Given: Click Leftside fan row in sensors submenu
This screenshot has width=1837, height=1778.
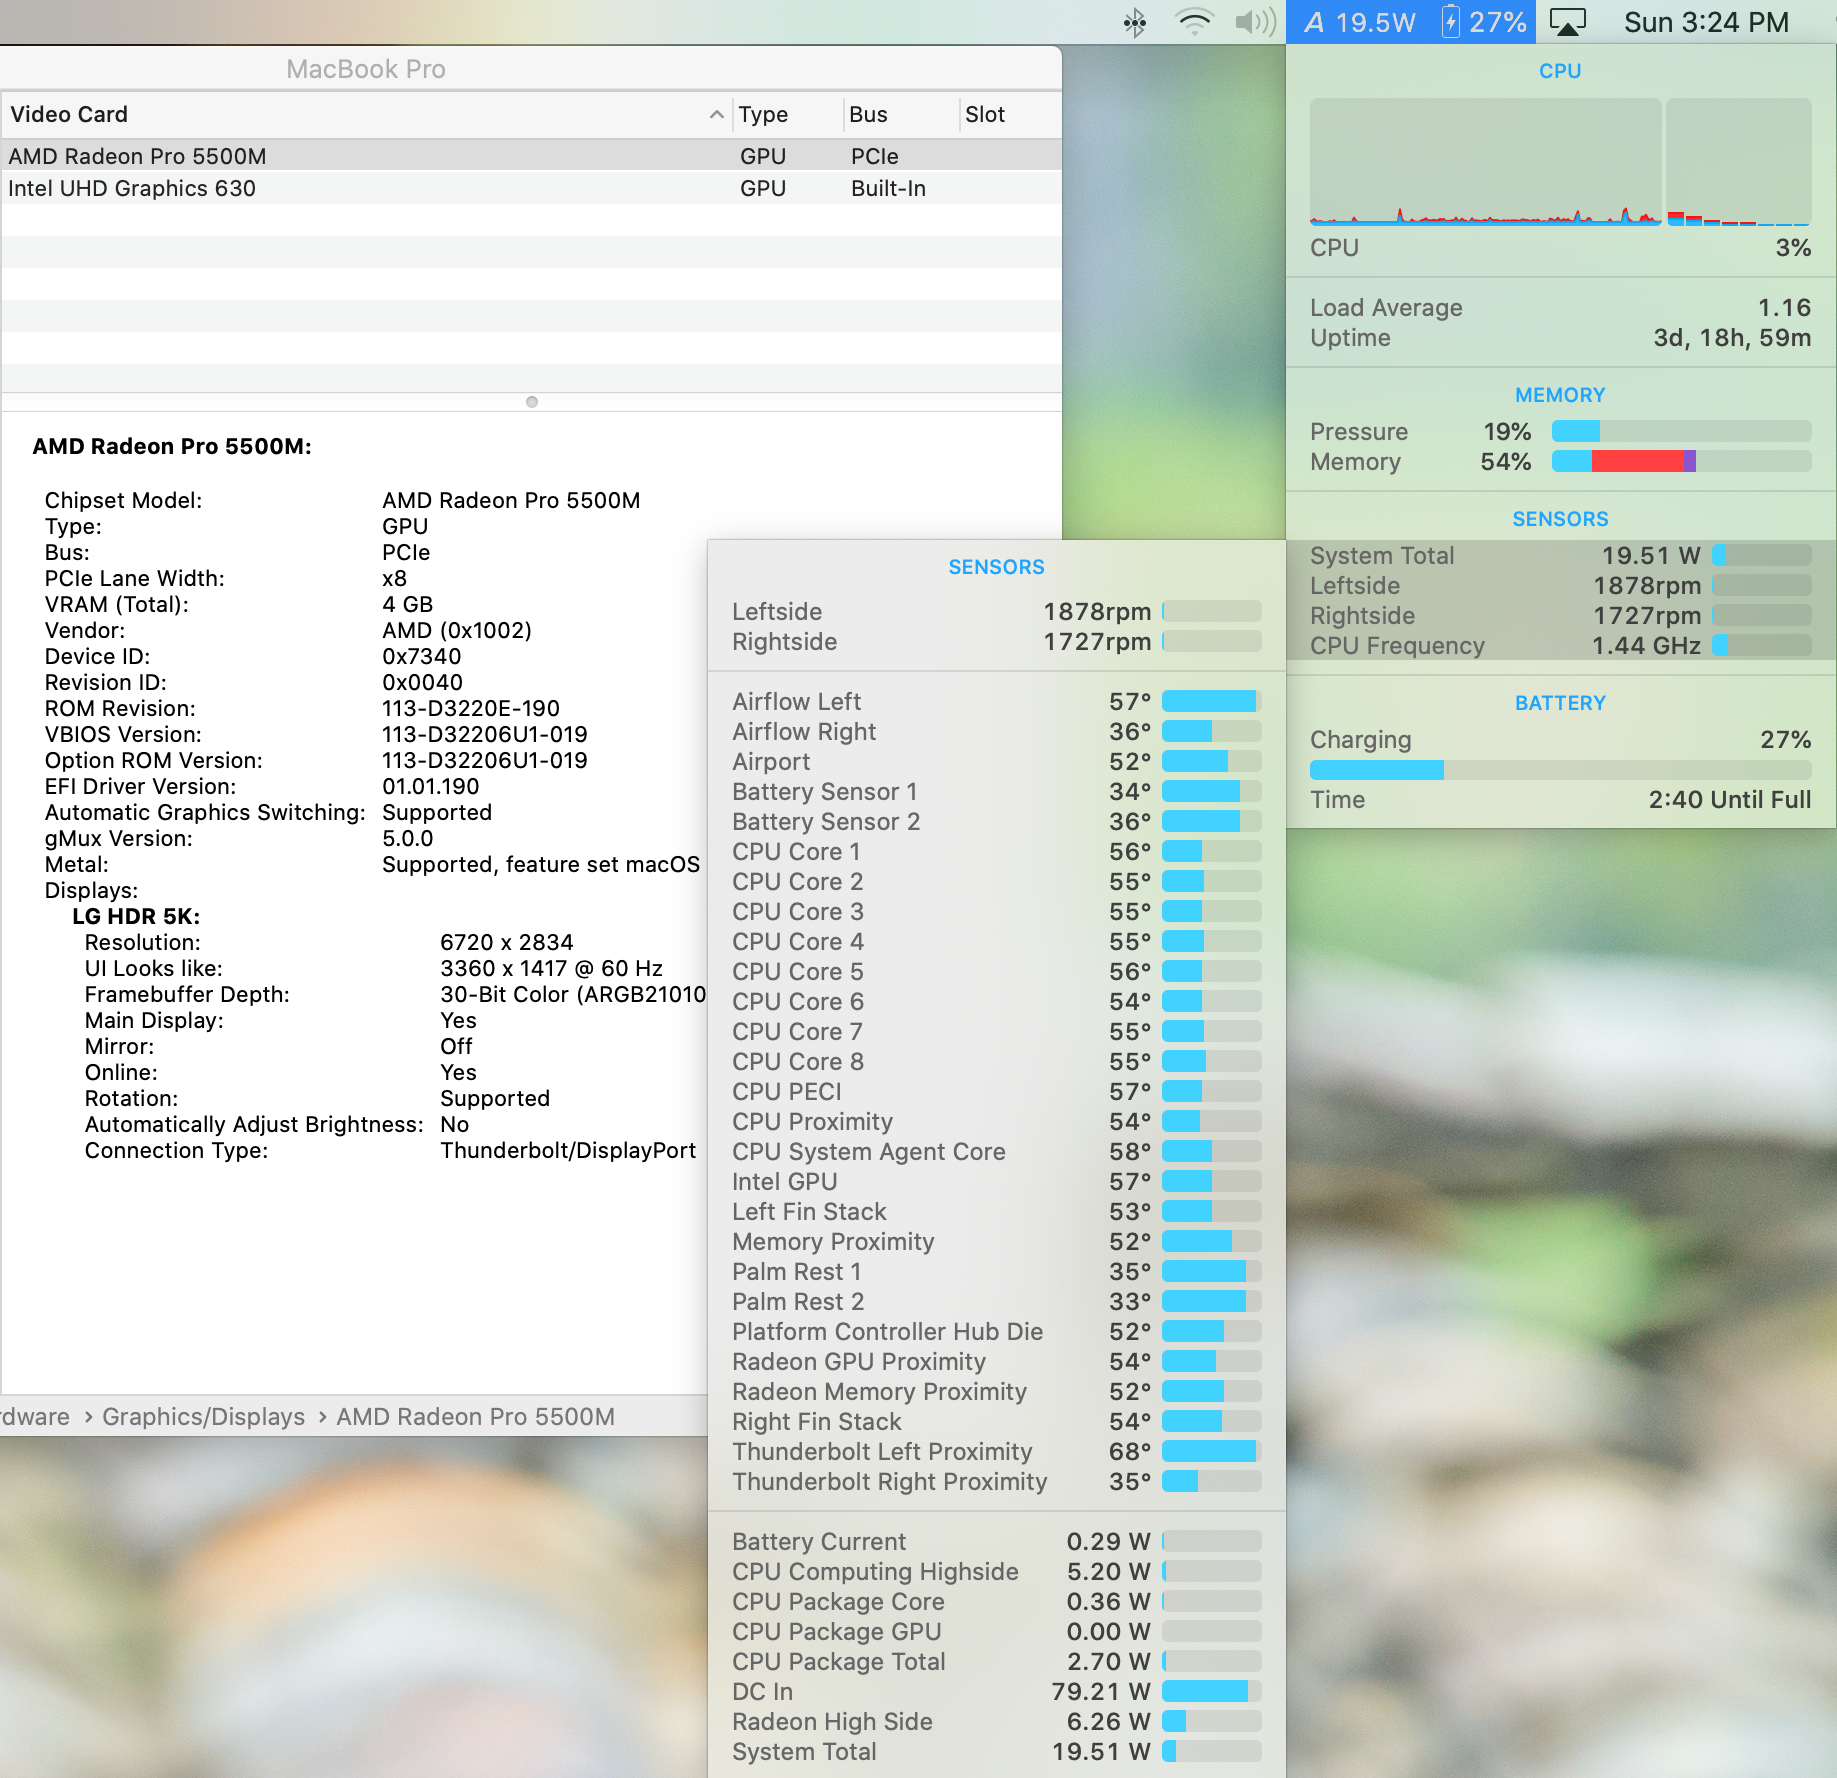Looking at the screenshot, I should pyautogui.click(x=996, y=611).
